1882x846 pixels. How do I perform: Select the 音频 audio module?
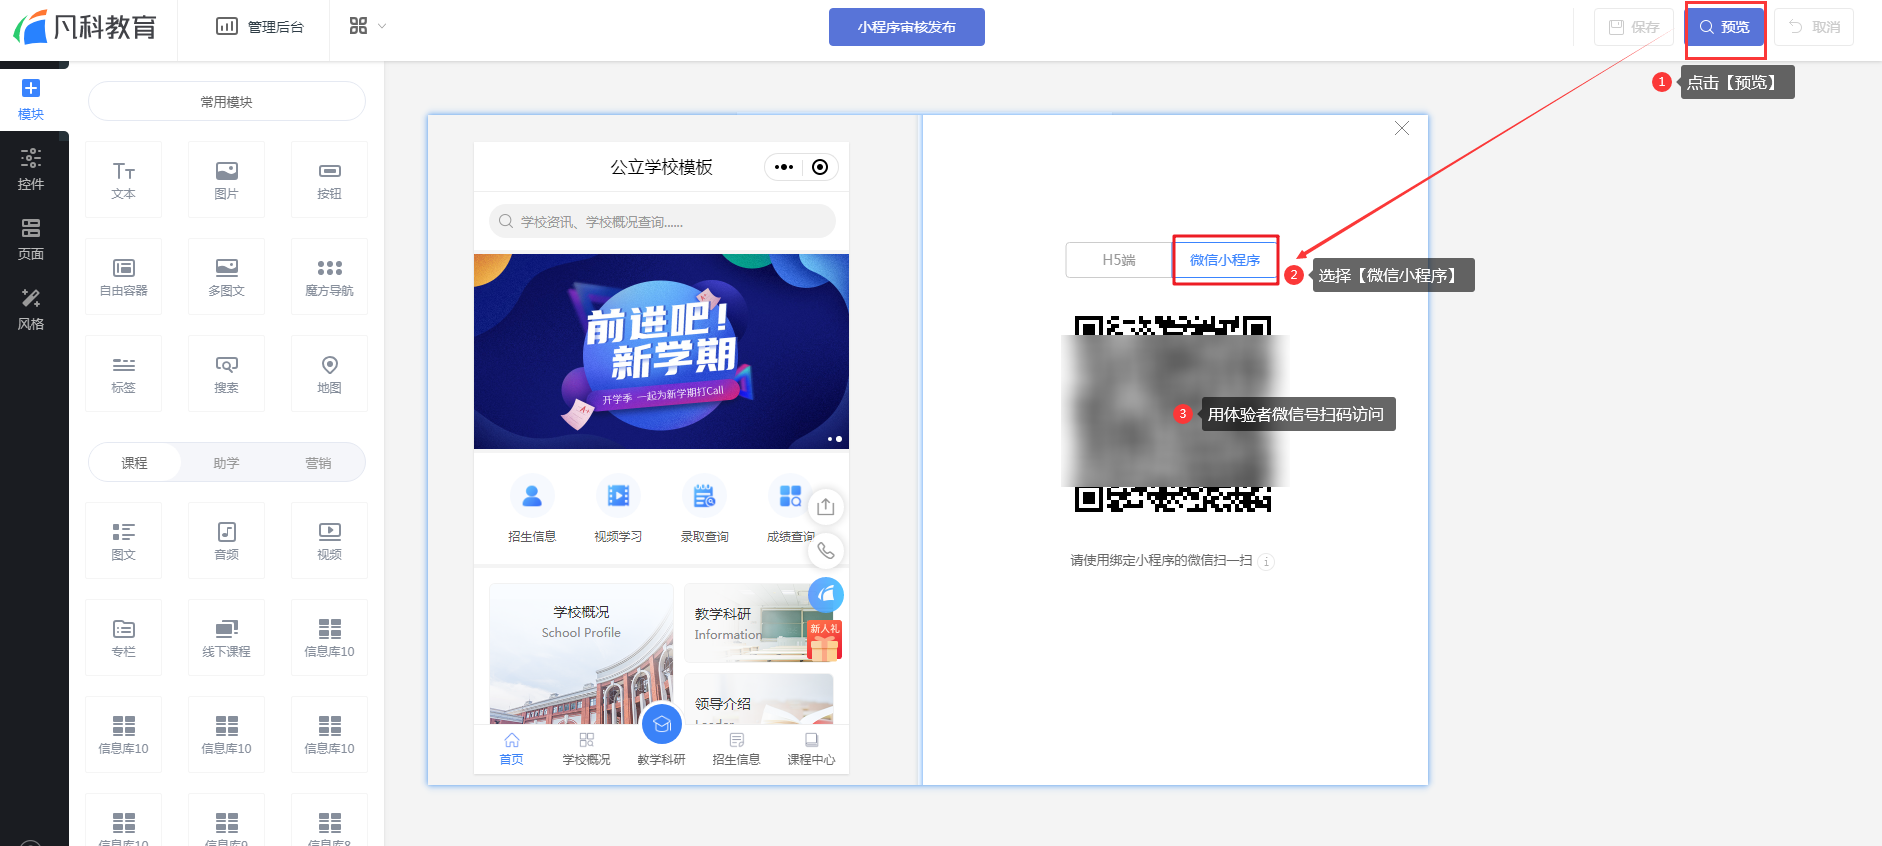click(227, 541)
